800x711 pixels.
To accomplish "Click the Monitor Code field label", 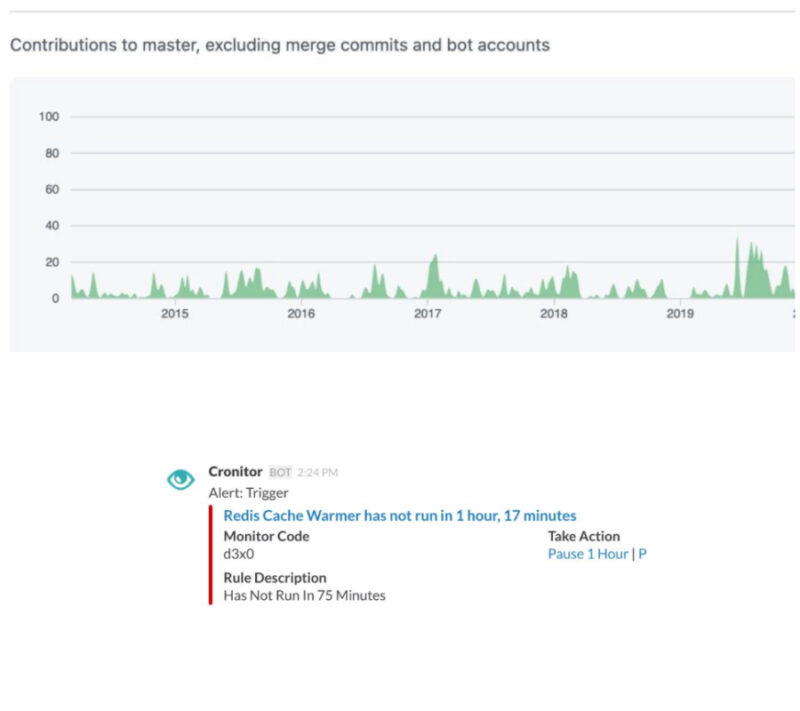I will [266, 537].
